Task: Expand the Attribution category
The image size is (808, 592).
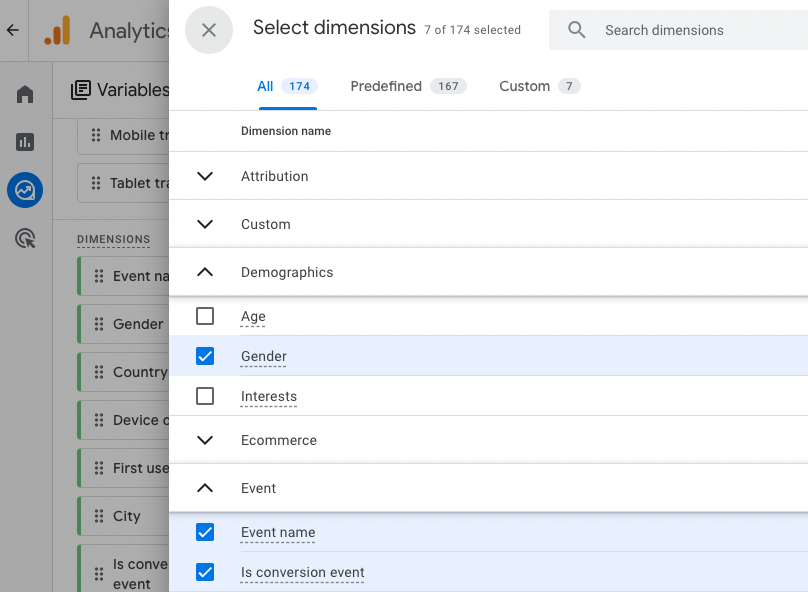Action: click(205, 176)
